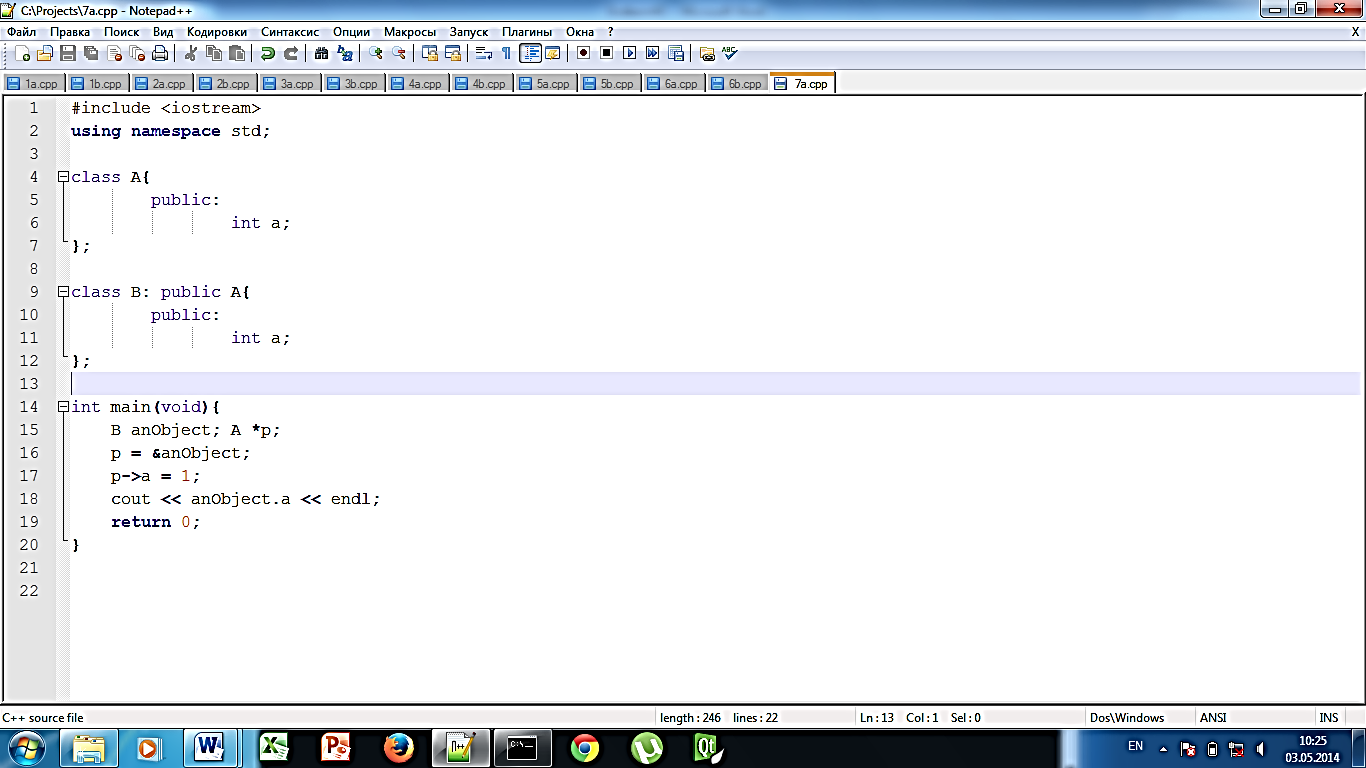The image size is (1366, 768).
Task: Show hidden tray icons arrow
Action: tap(1162, 748)
